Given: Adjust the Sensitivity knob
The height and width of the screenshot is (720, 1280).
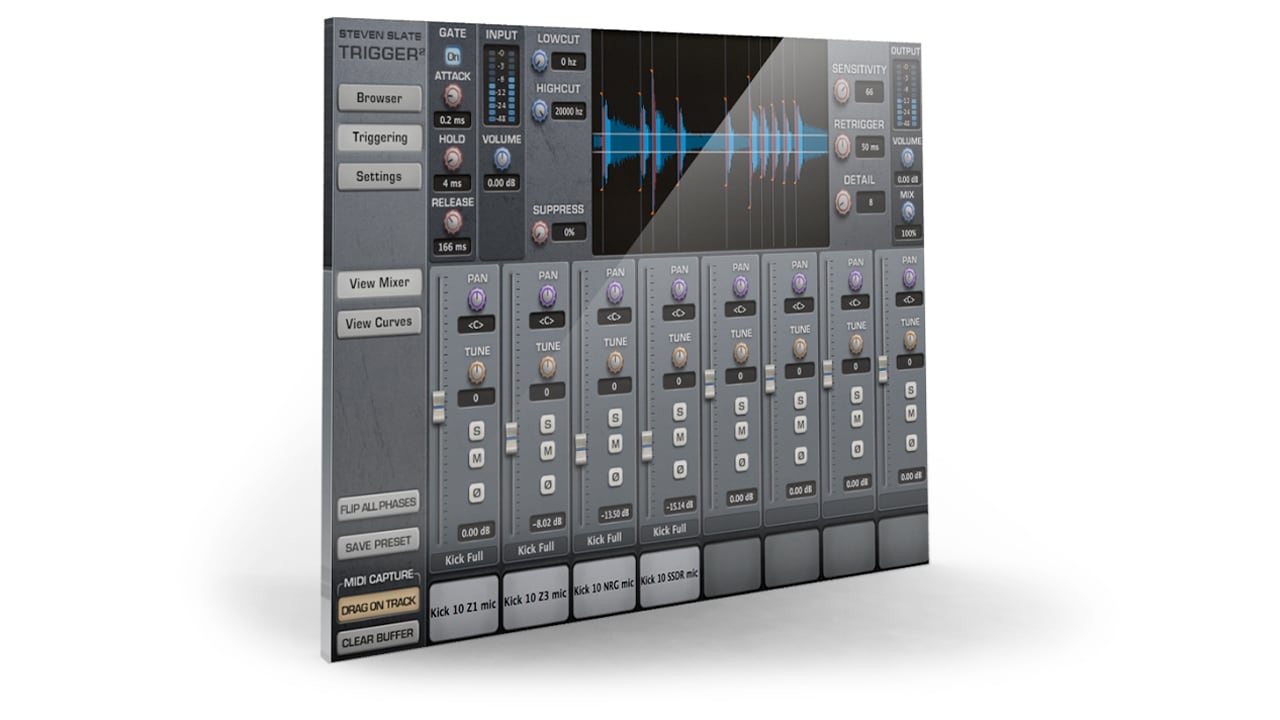Looking at the screenshot, I should [842, 91].
